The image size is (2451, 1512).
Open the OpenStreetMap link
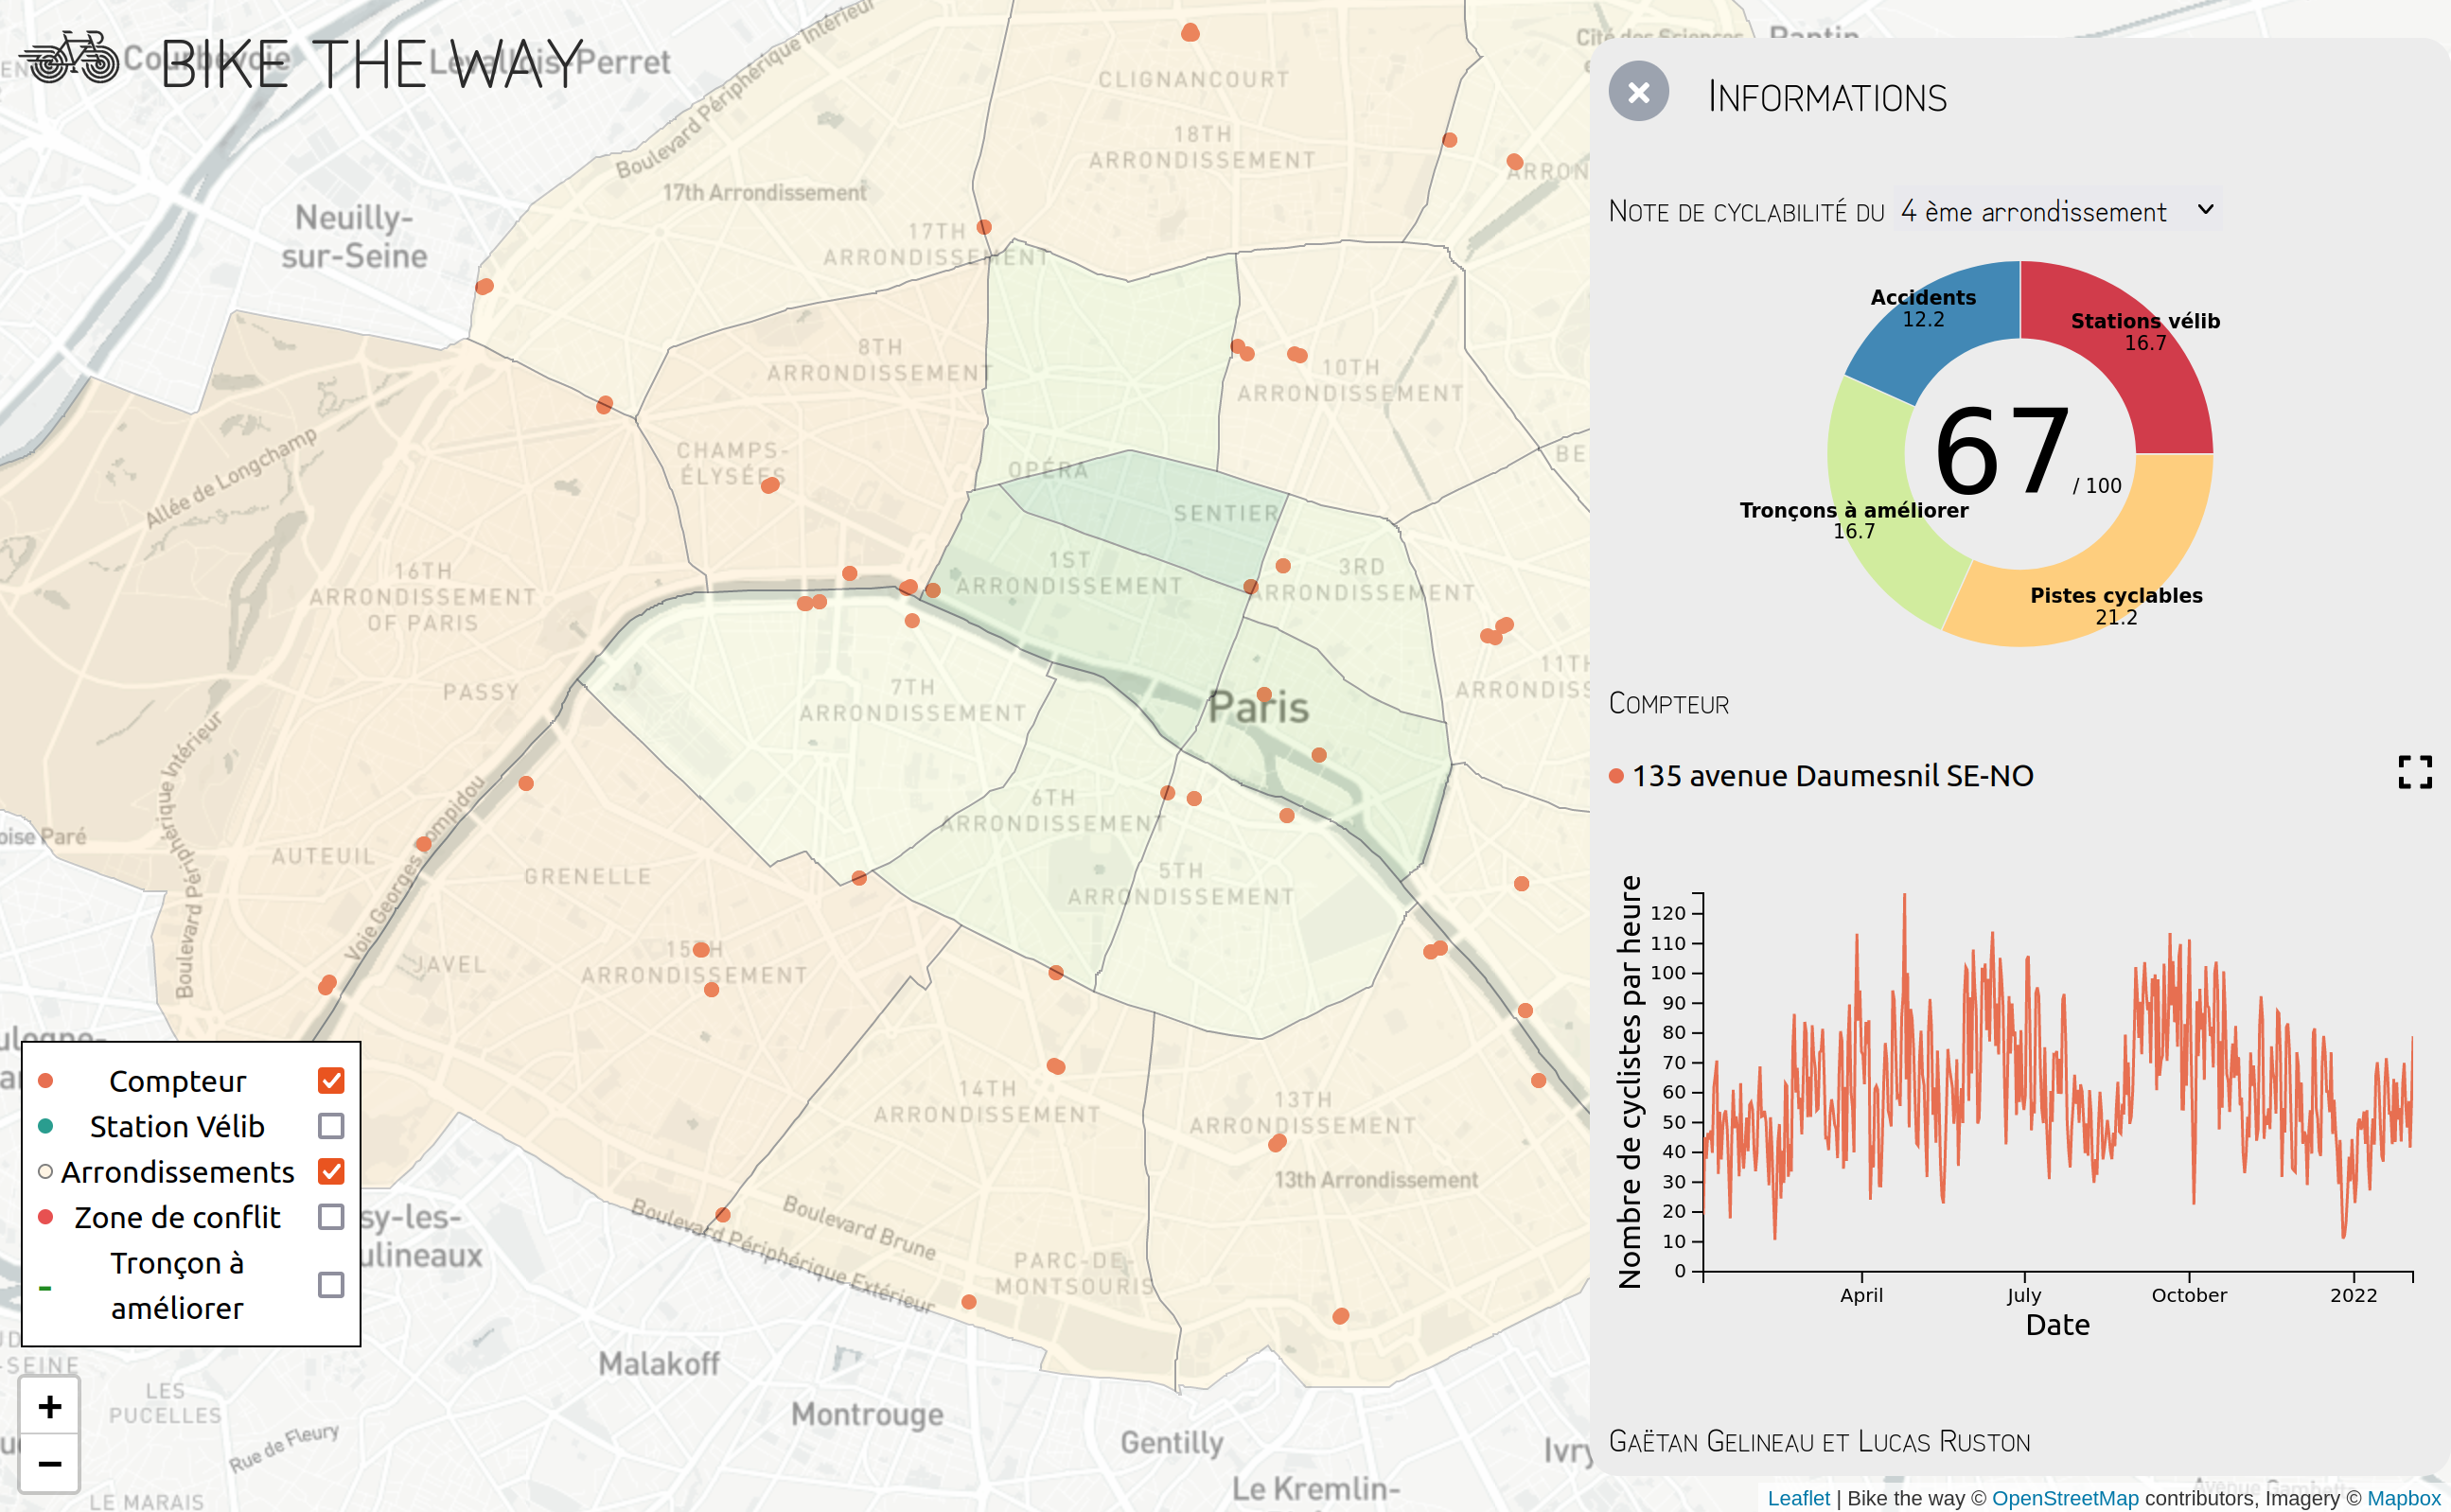click(x=2064, y=1498)
